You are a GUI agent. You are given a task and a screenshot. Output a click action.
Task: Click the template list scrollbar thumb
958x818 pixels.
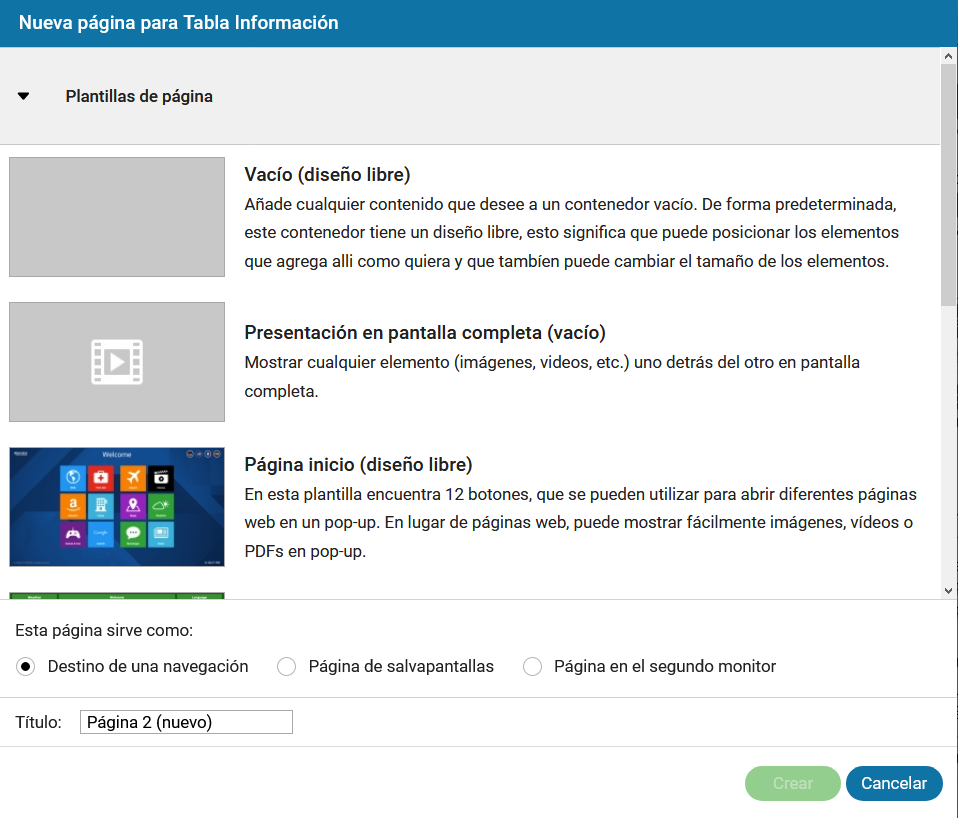tap(949, 185)
